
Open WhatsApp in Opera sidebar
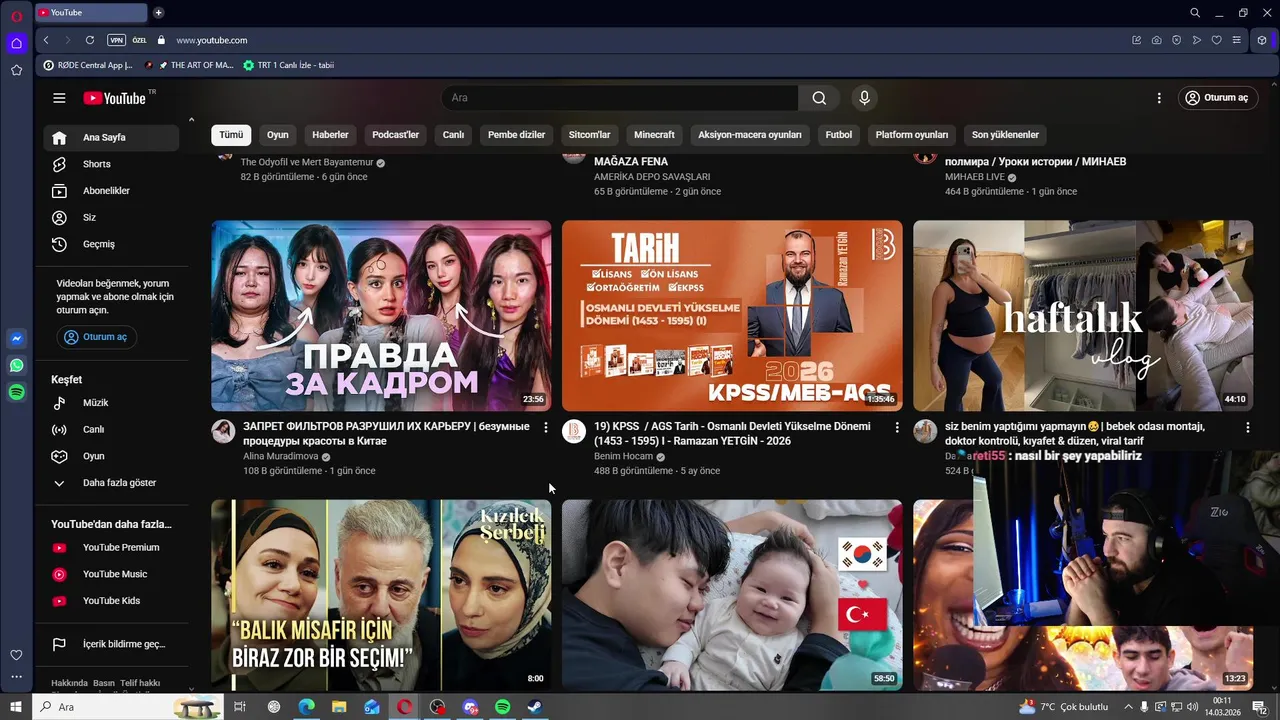pos(16,366)
